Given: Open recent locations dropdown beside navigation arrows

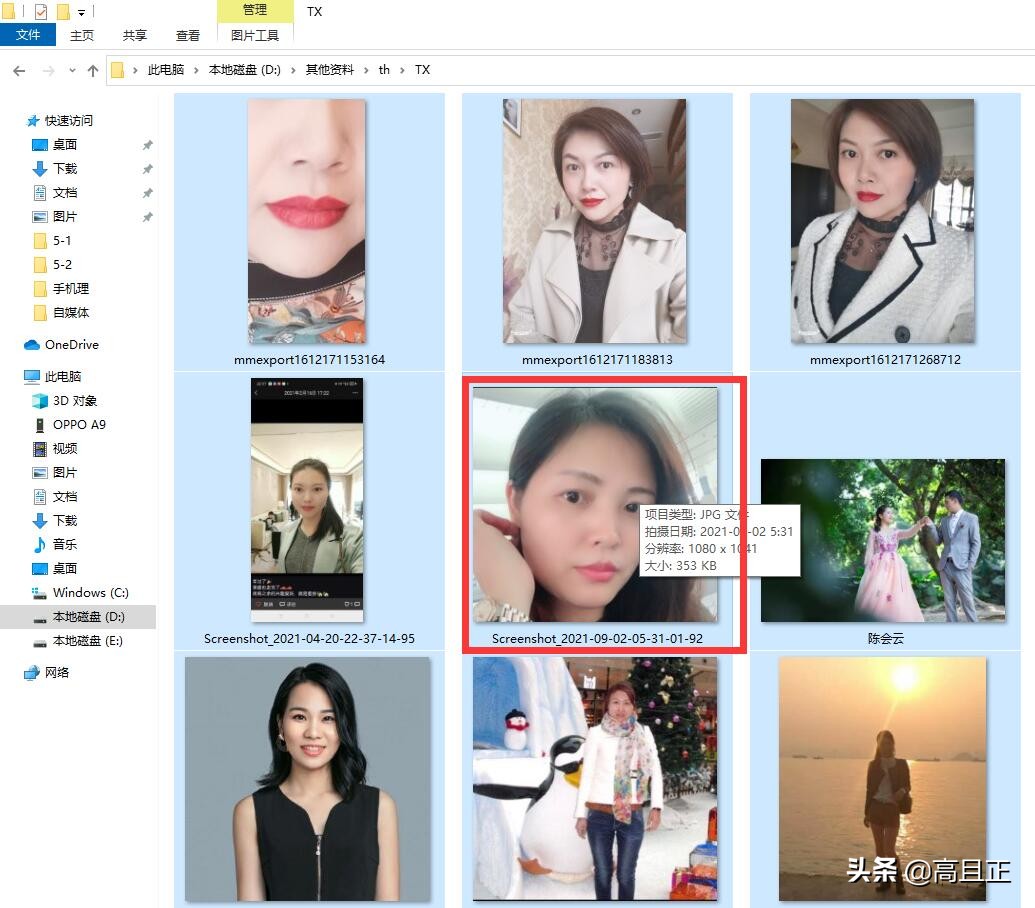Looking at the screenshot, I should coord(71,69).
